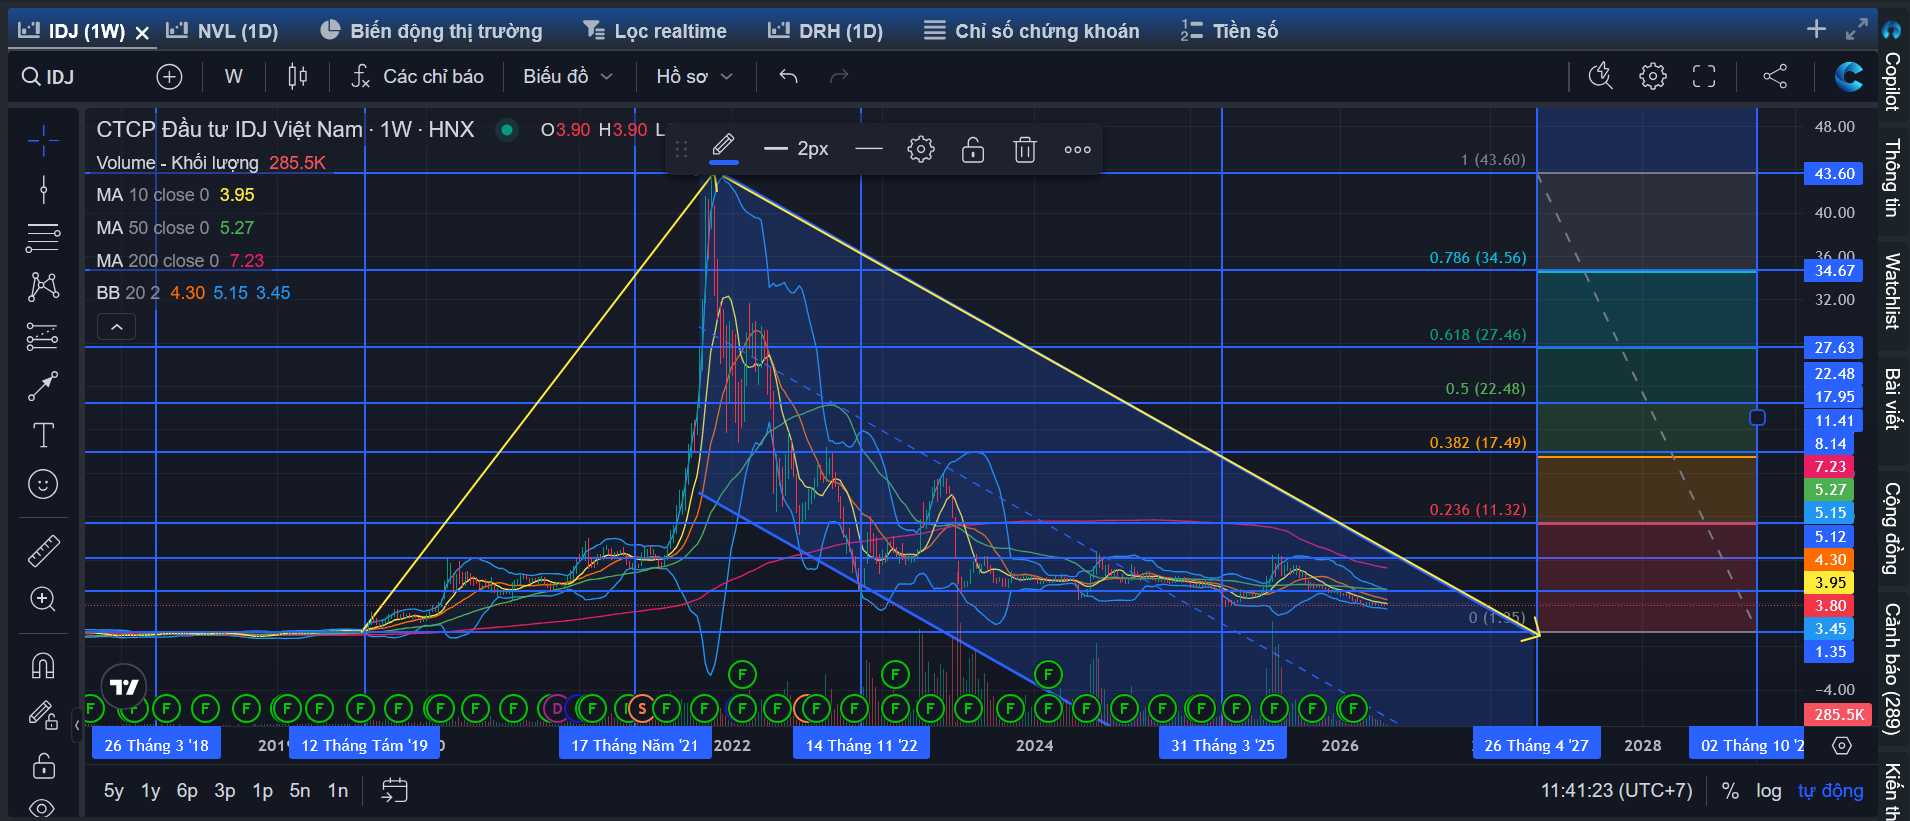Viewport: 1910px width, 821px height.
Task: Toggle stay in drawing mode
Action: tap(43, 714)
